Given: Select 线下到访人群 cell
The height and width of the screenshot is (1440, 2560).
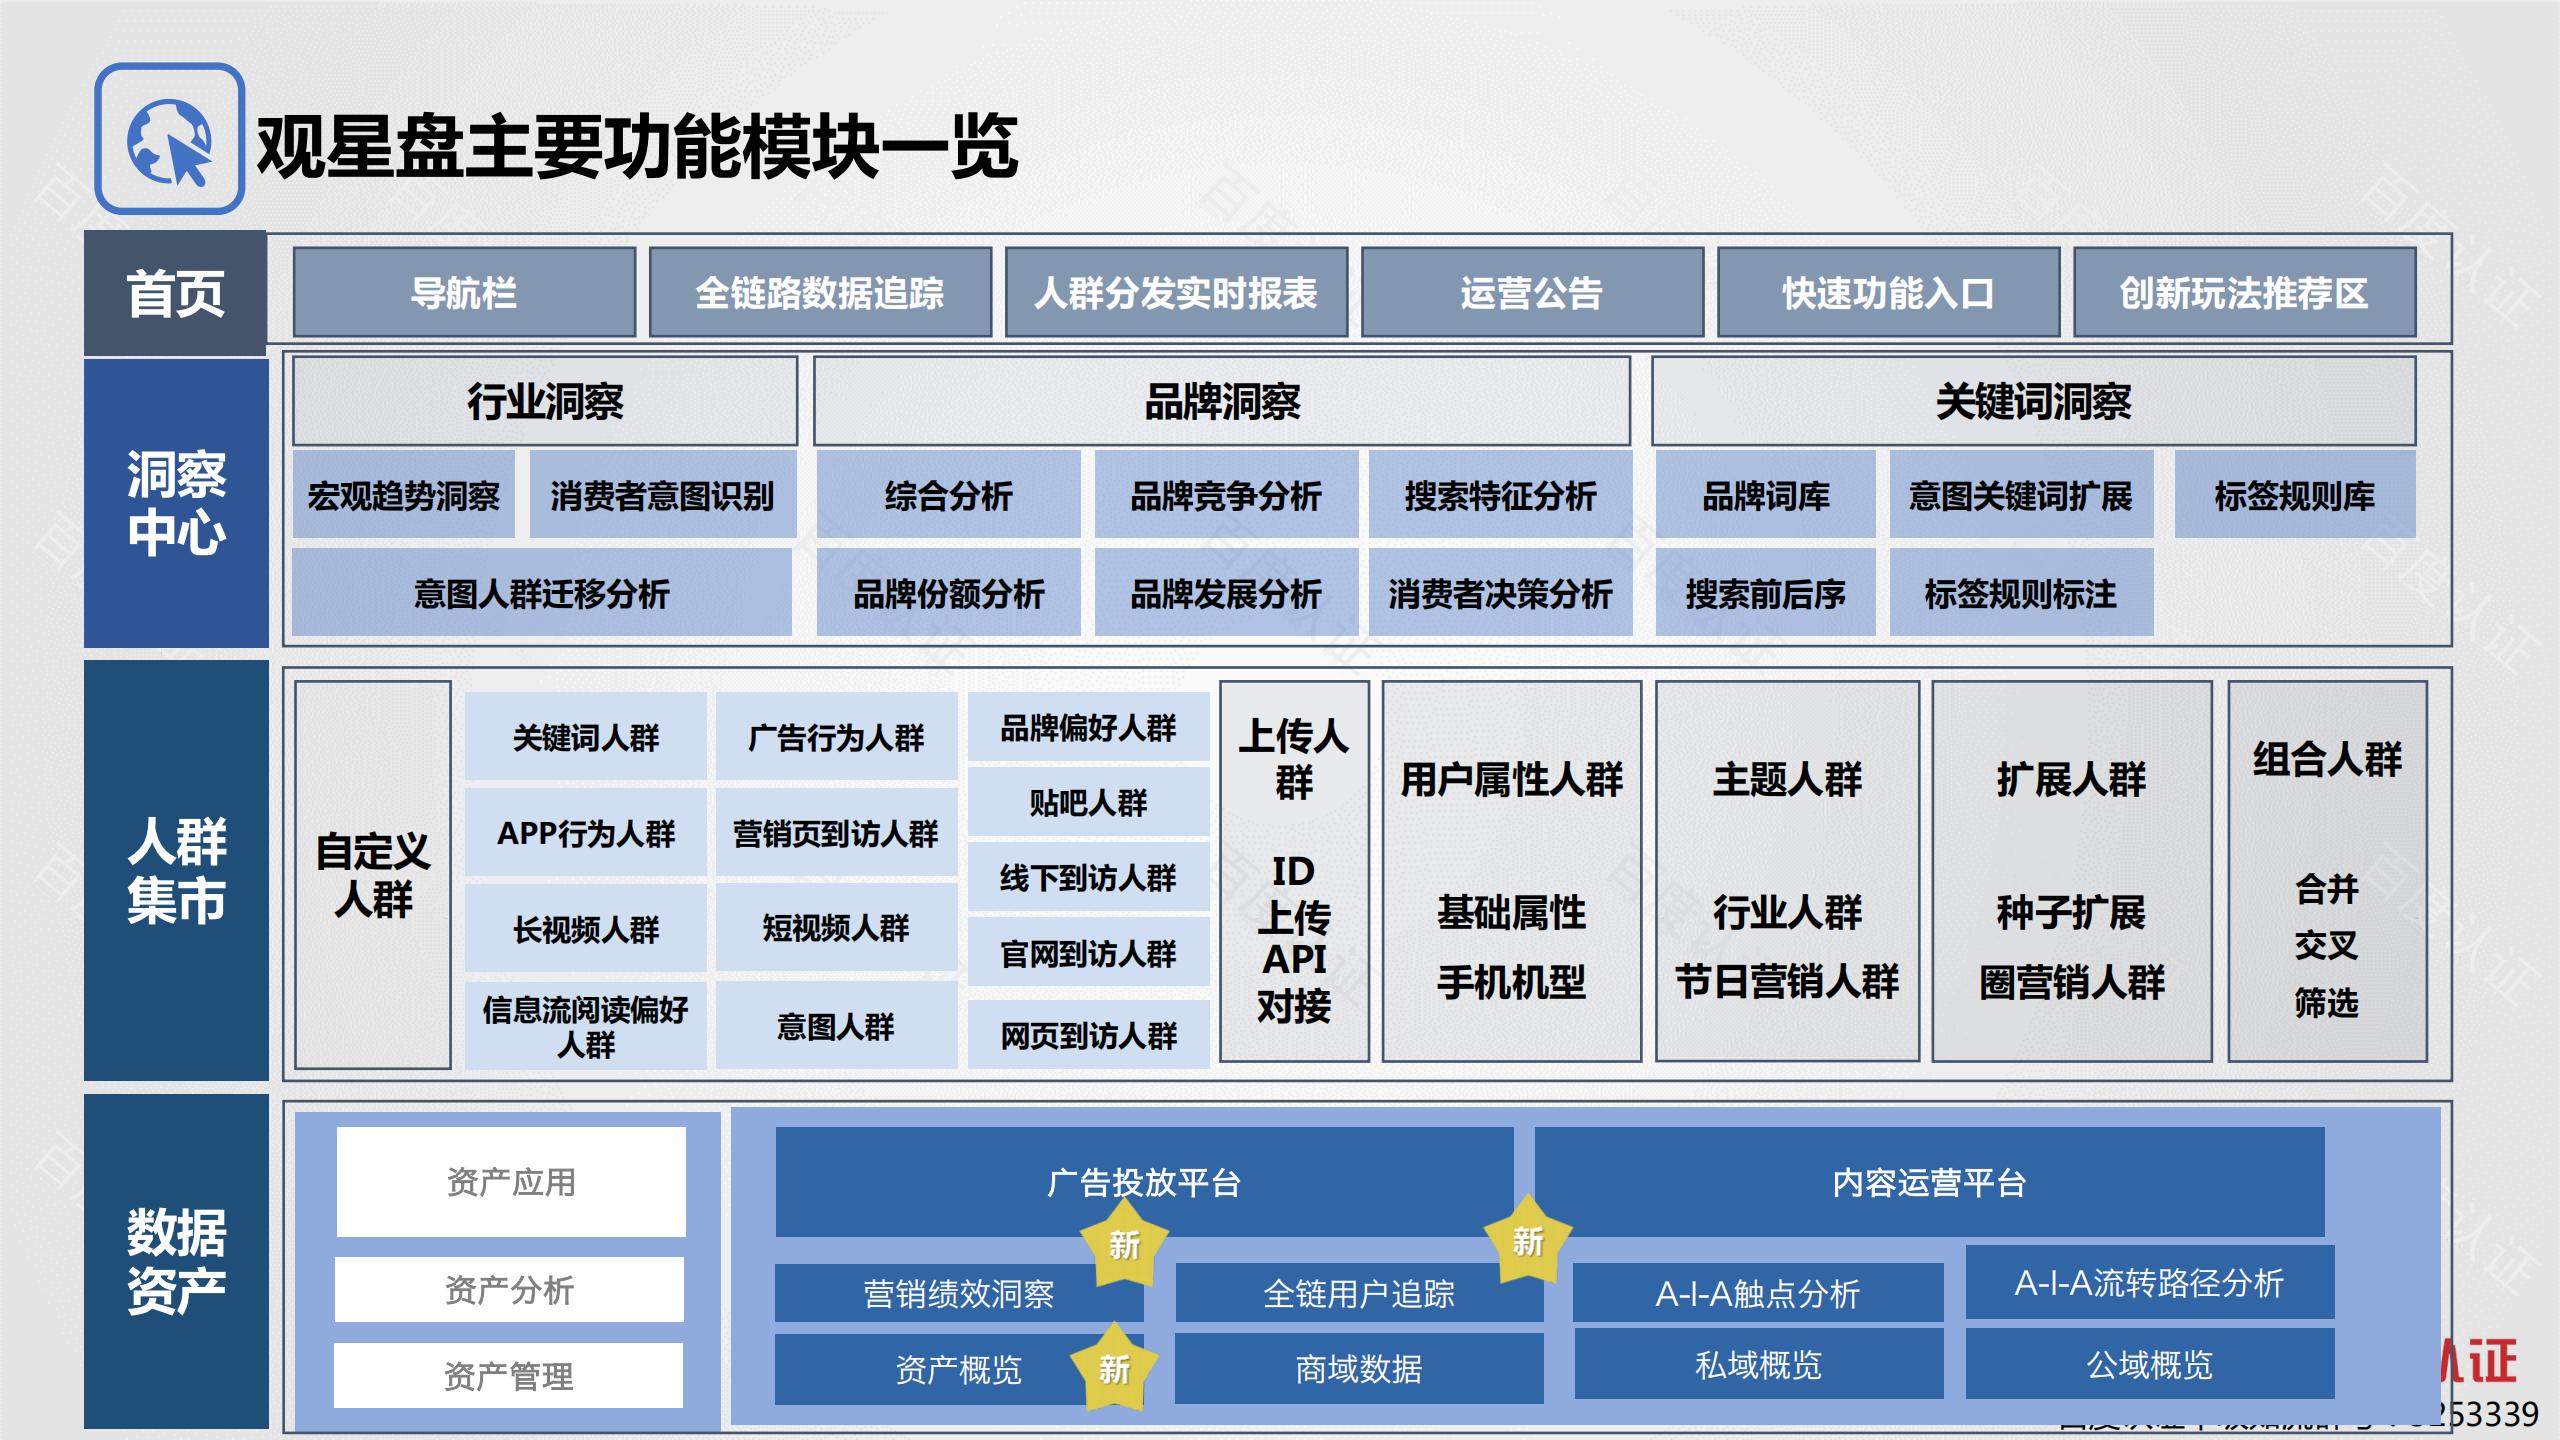Looking at the screenshot, I should 1088,877.
